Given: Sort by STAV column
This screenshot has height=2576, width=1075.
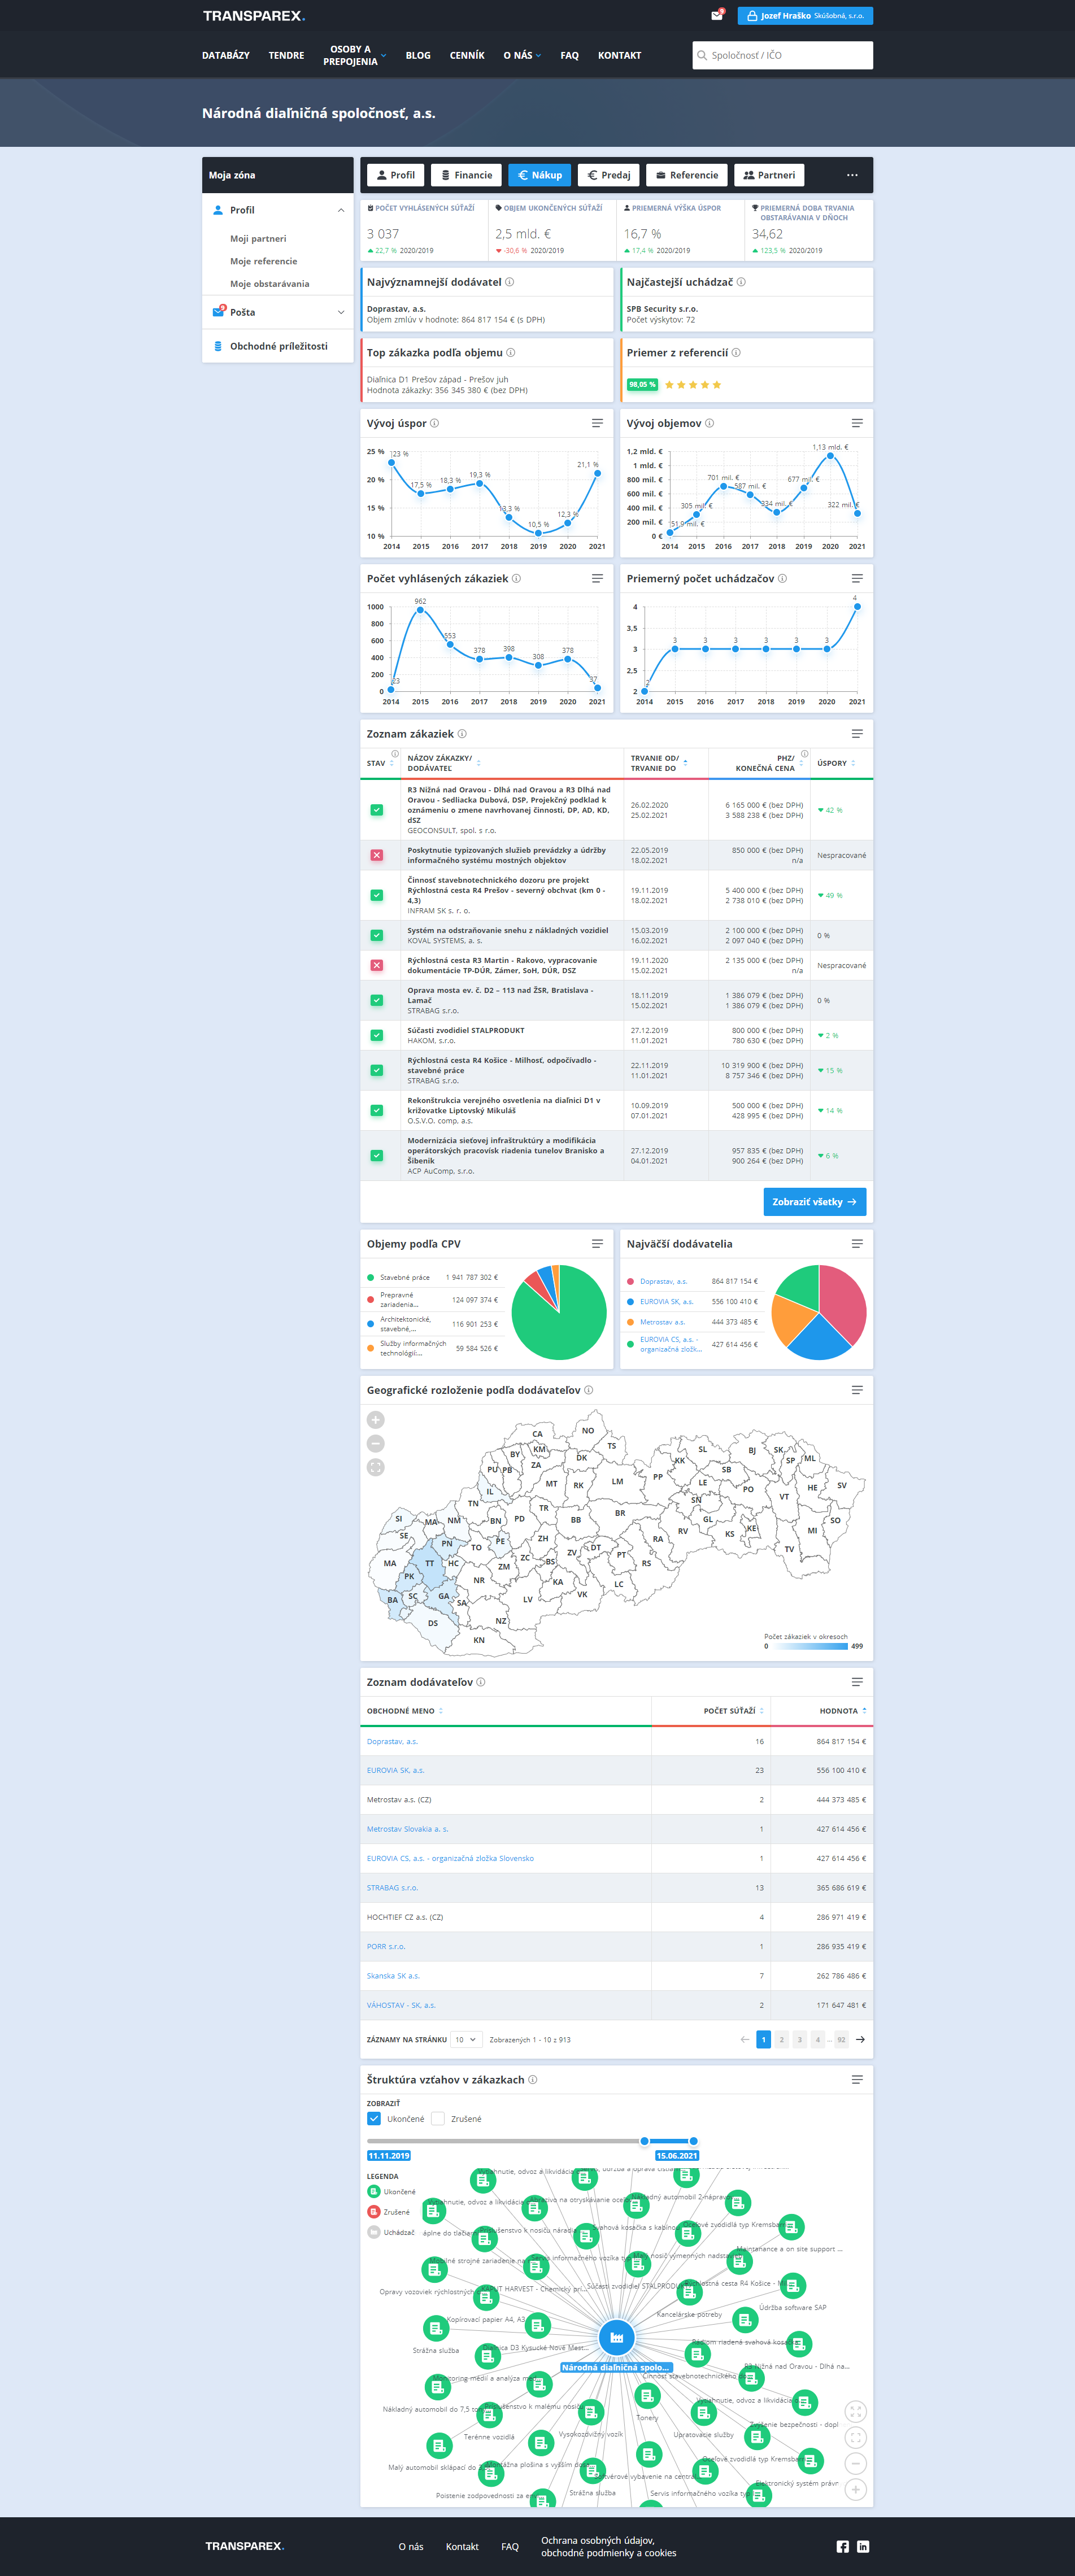Looking at the screenshot, I should click(380, 763).
